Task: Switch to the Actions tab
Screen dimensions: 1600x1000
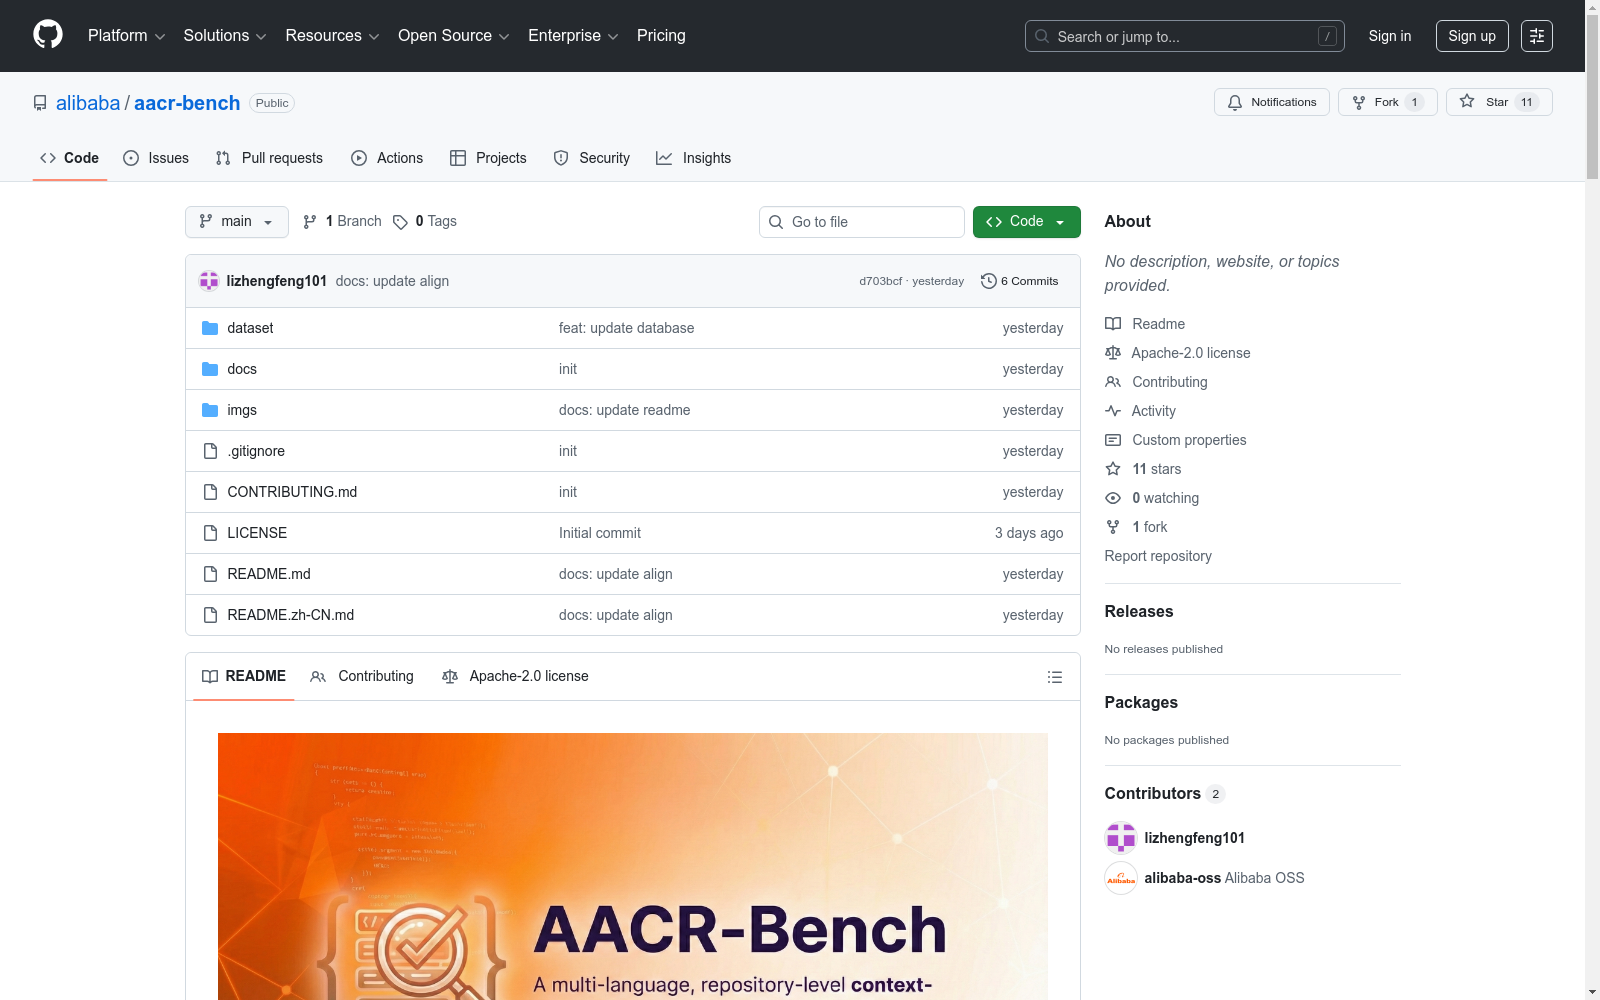Action: pyautogui.click(x=387, y=158)
